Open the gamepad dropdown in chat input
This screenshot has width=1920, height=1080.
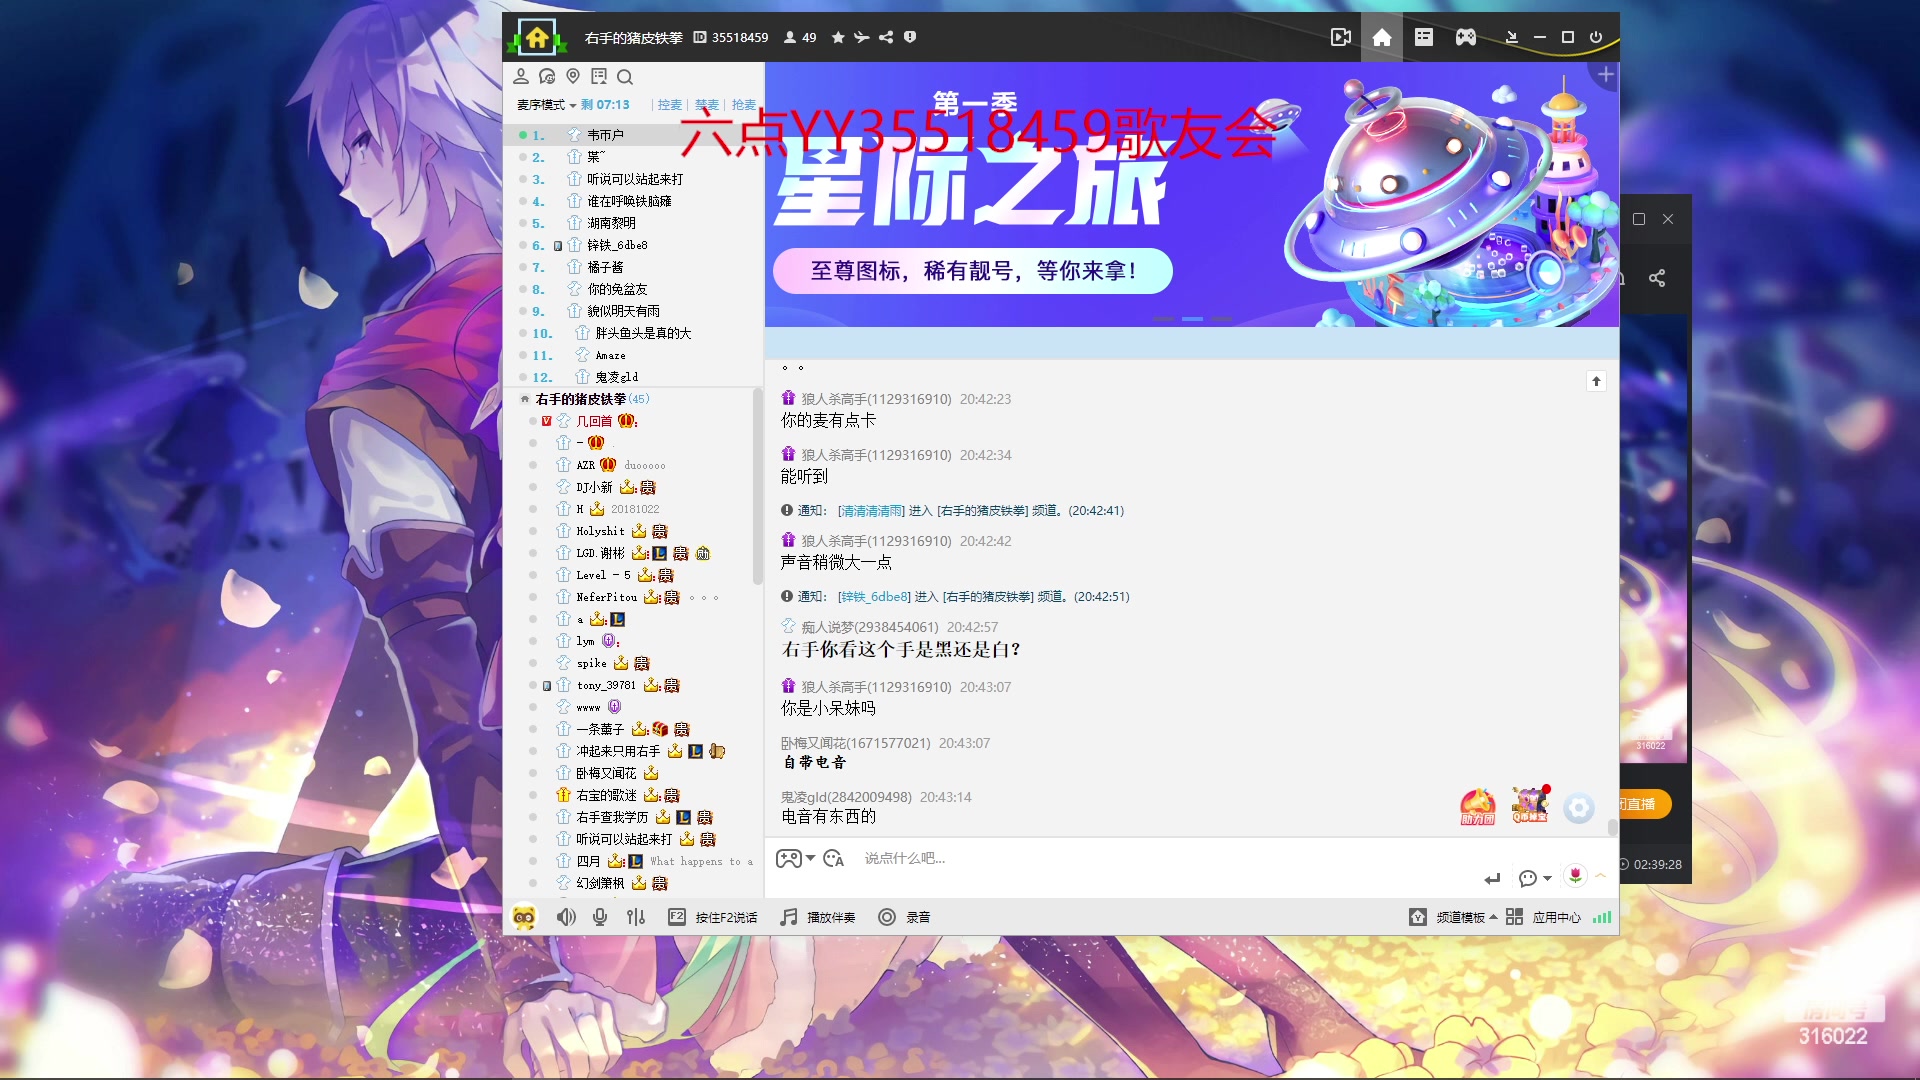coord(796,858)
